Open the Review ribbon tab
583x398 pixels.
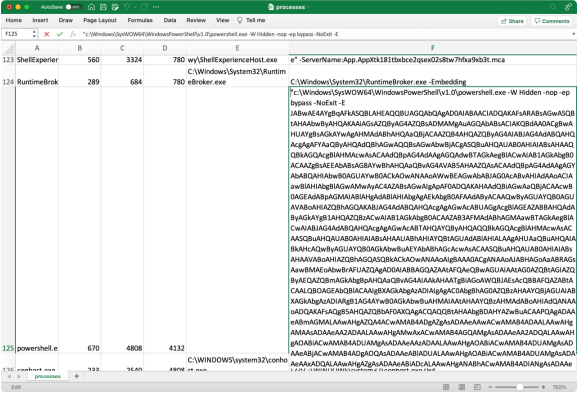196,20
